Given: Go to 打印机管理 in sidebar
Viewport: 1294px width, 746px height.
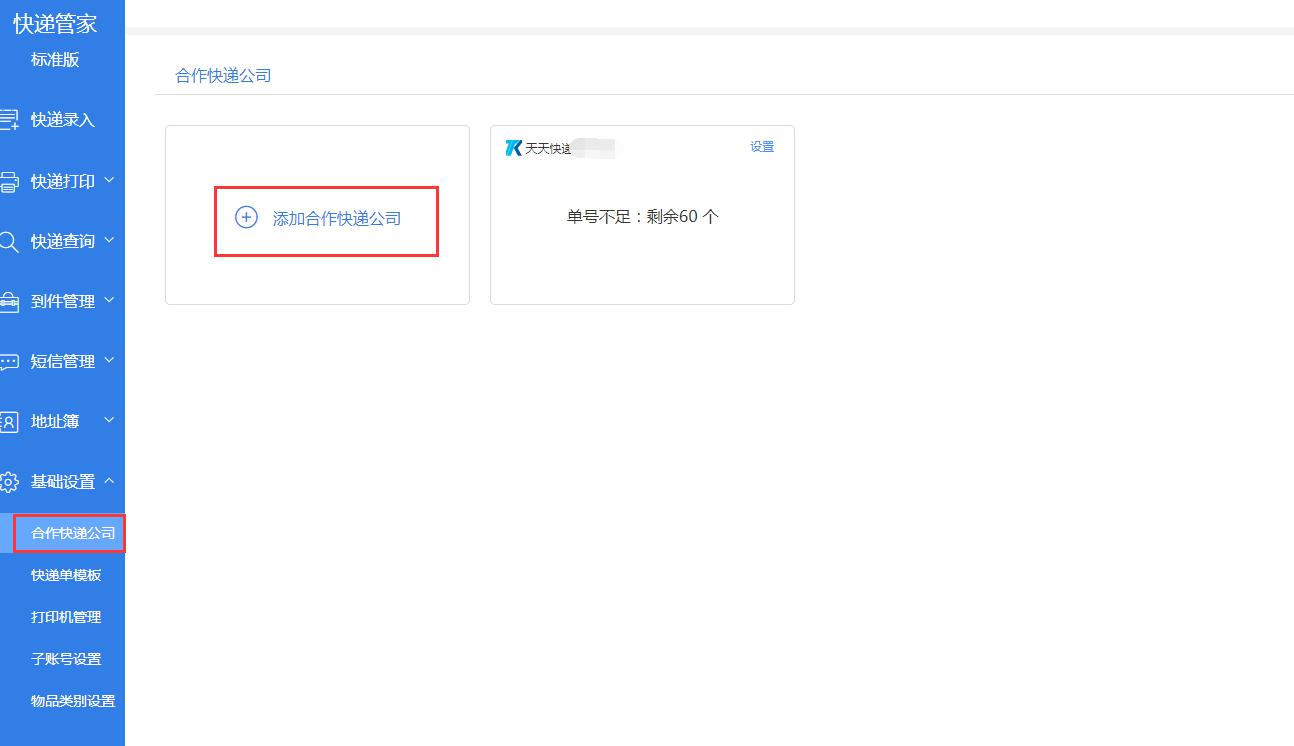Looking at the screenshot, I should pos(66,617).
